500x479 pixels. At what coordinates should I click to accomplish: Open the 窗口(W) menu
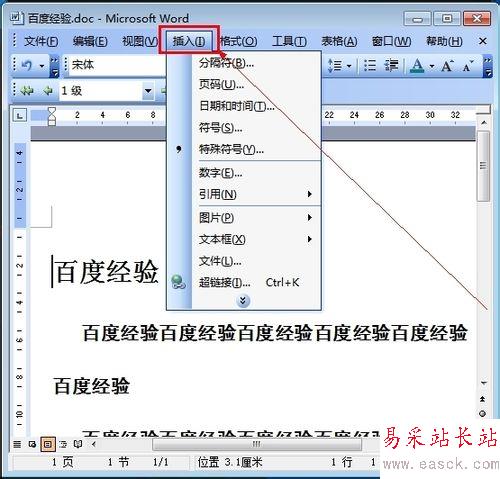click(x=391, y=41)
